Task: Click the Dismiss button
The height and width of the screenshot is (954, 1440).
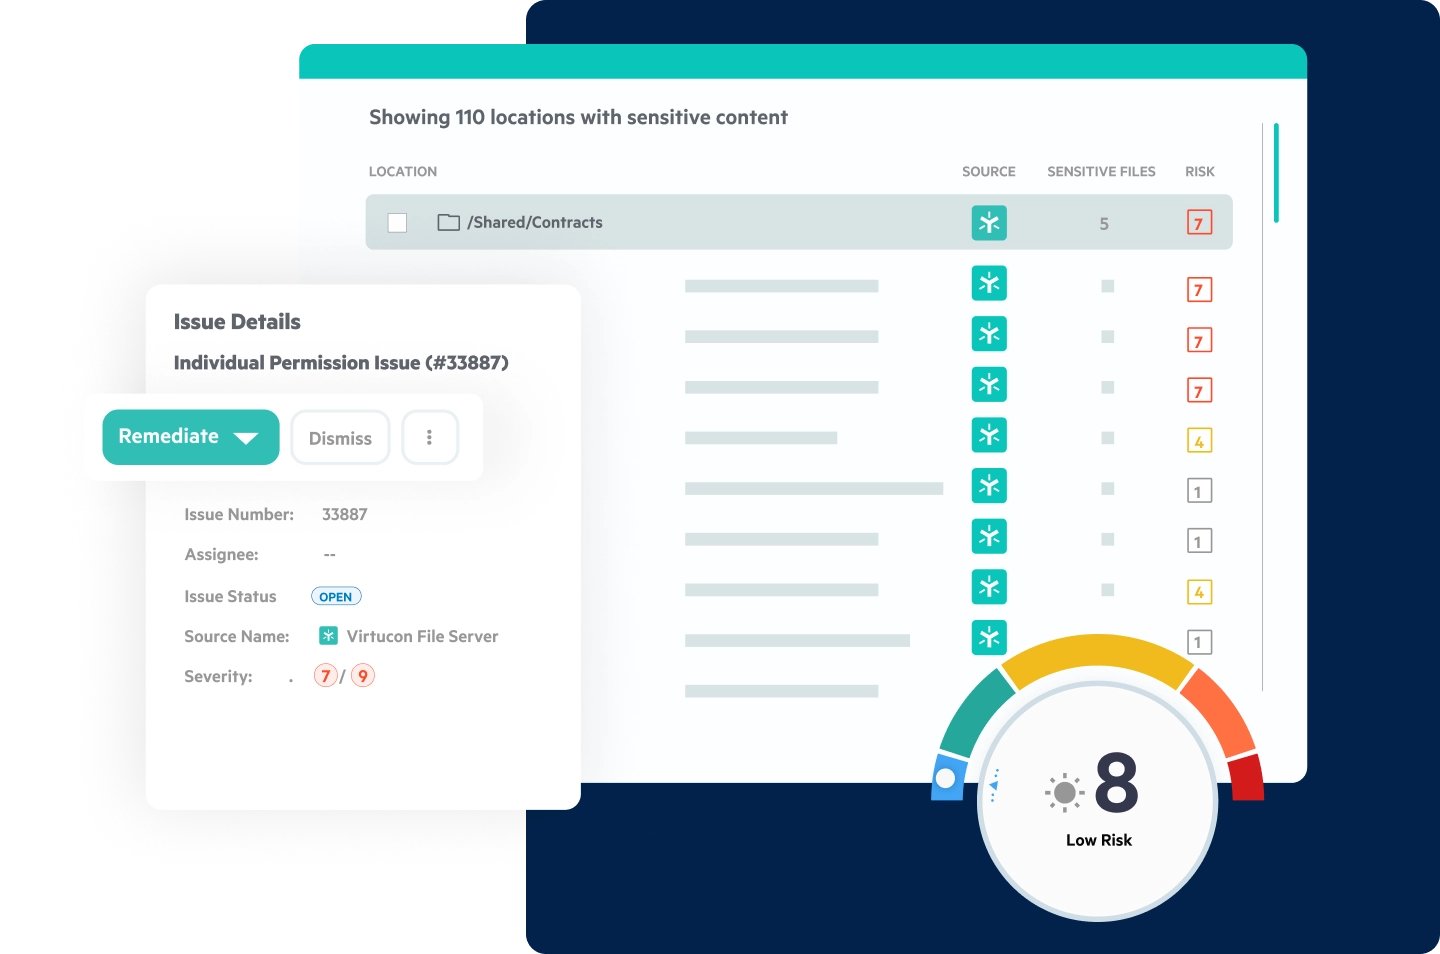Action: point(340,437)
